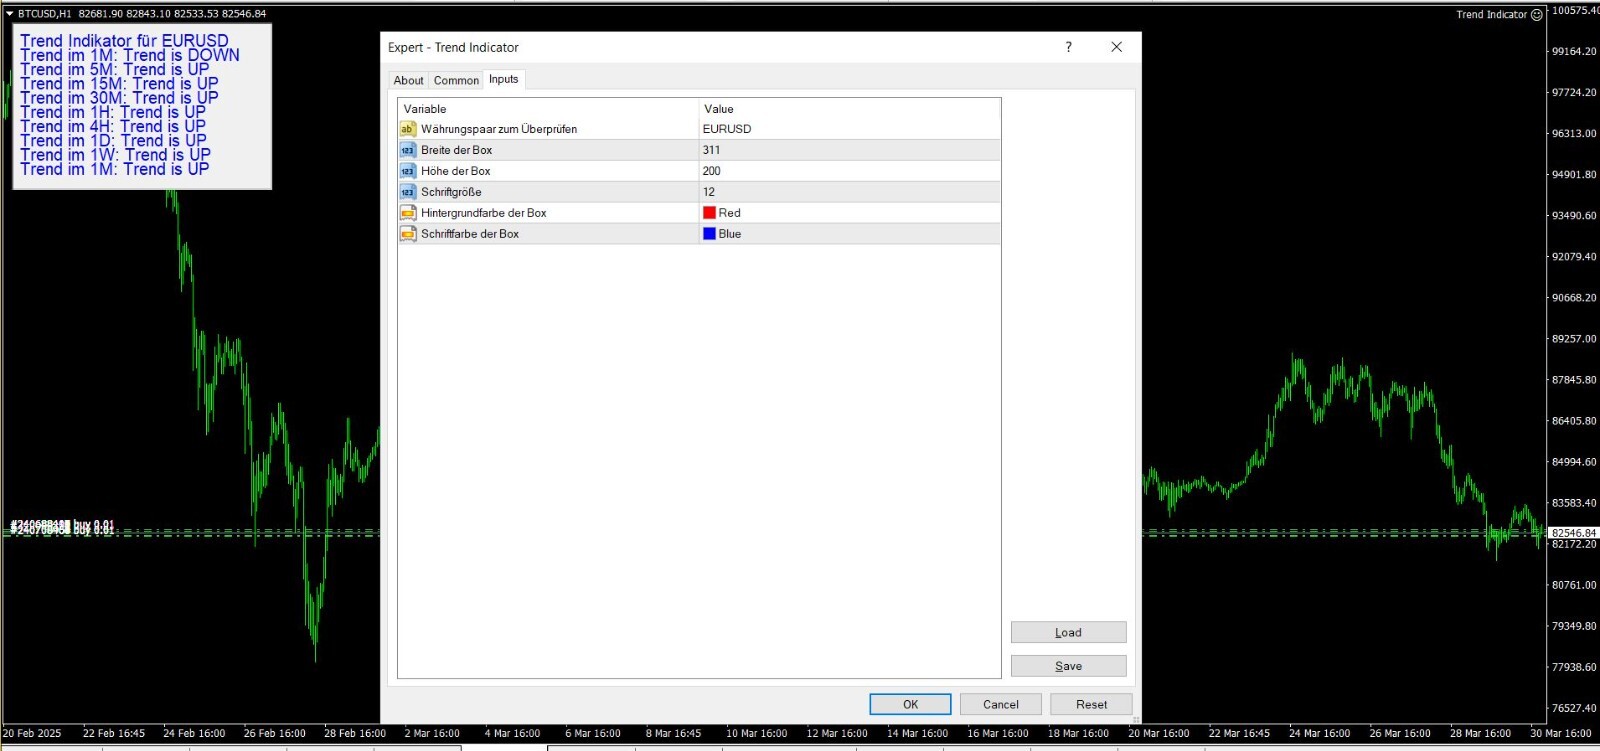Switch to the About tab
Viewport: 1600px width, 751px height.
tap(408, 80)
